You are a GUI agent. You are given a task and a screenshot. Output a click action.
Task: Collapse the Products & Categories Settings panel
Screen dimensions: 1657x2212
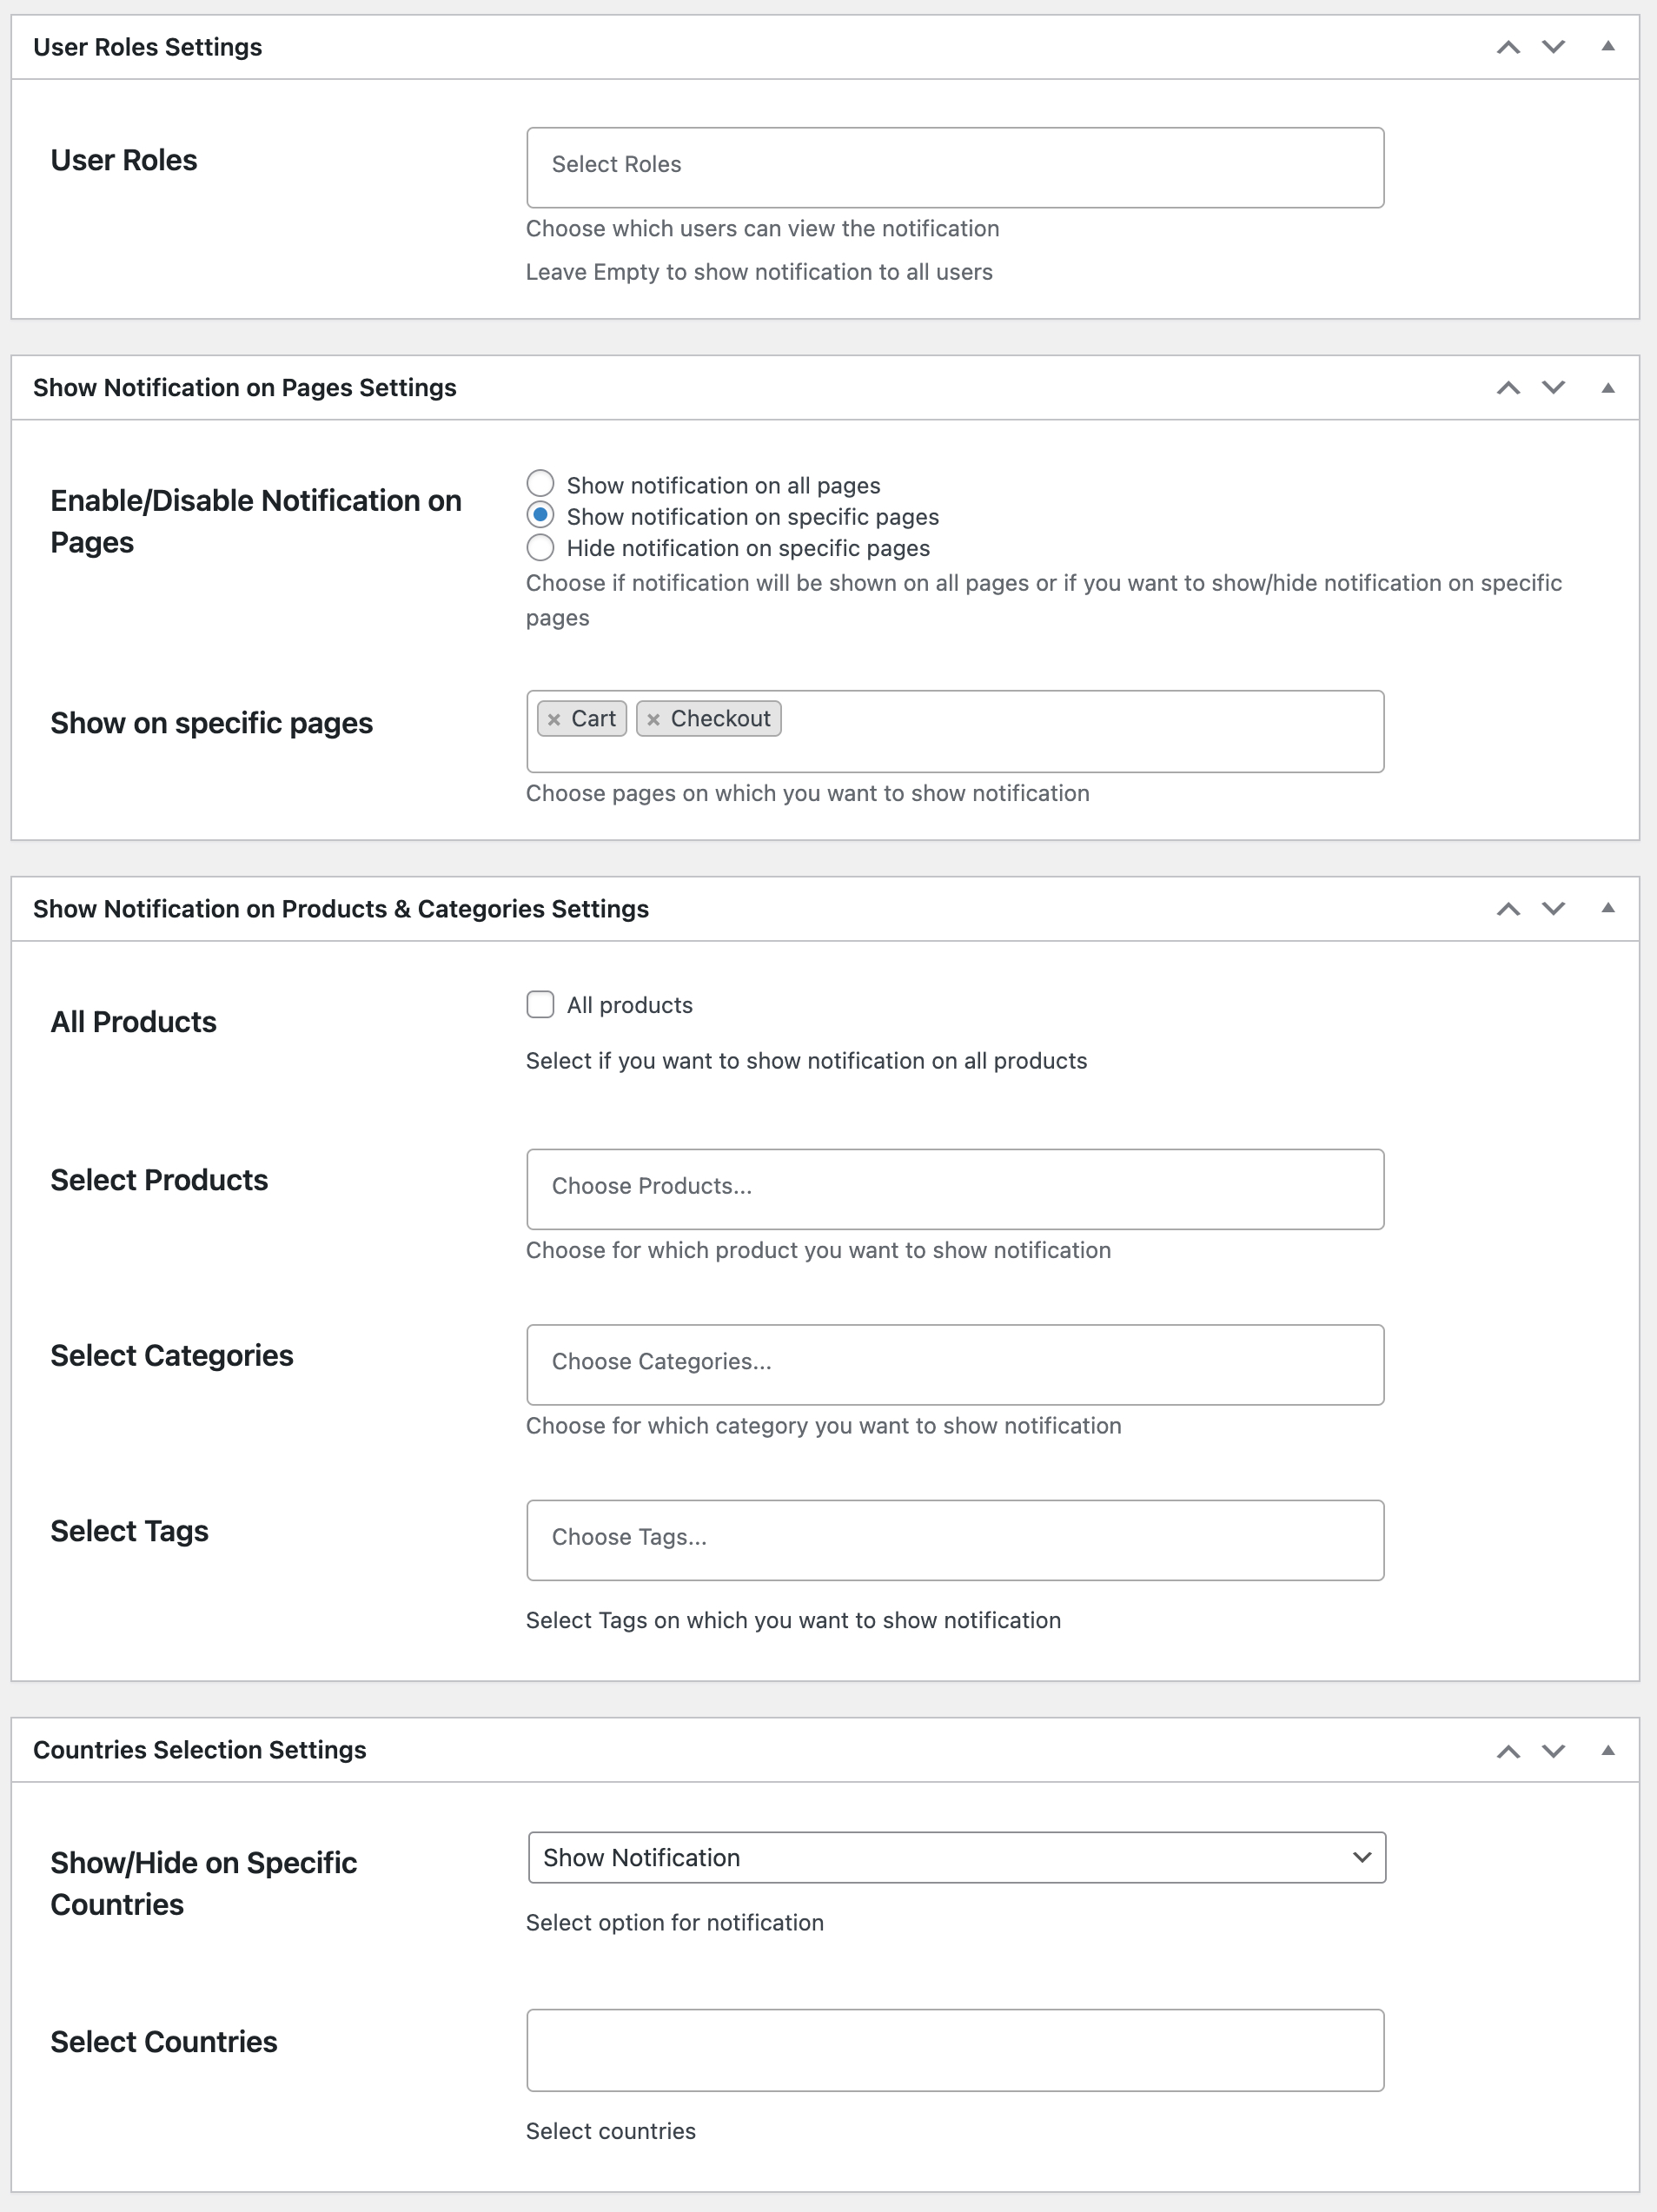click(1608, 908)
